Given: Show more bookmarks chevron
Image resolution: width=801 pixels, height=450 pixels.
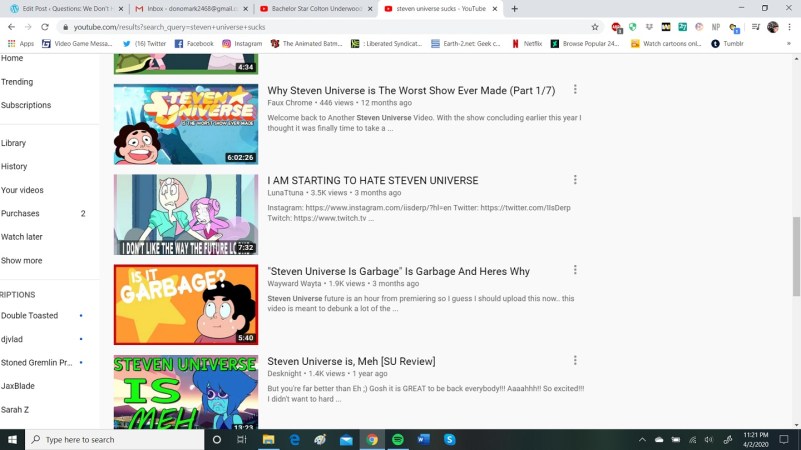Looking at the screenshot, I should click(x=789, y=44).
